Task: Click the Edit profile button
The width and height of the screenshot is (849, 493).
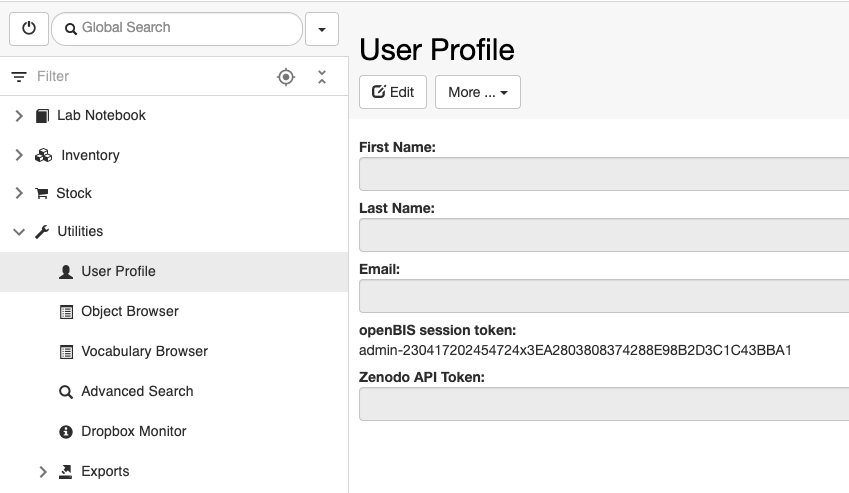Action: [393, 92]
